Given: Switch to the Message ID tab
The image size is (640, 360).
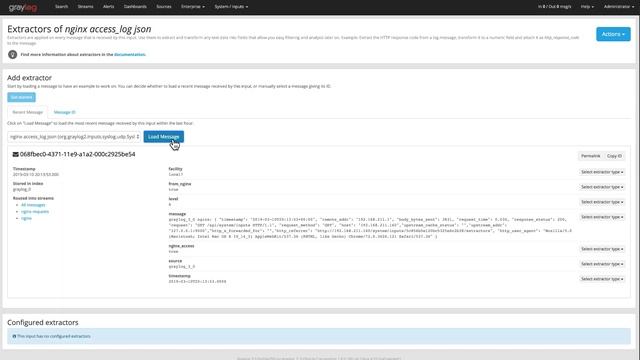Looking at the screenshot, I should (64, 112).
